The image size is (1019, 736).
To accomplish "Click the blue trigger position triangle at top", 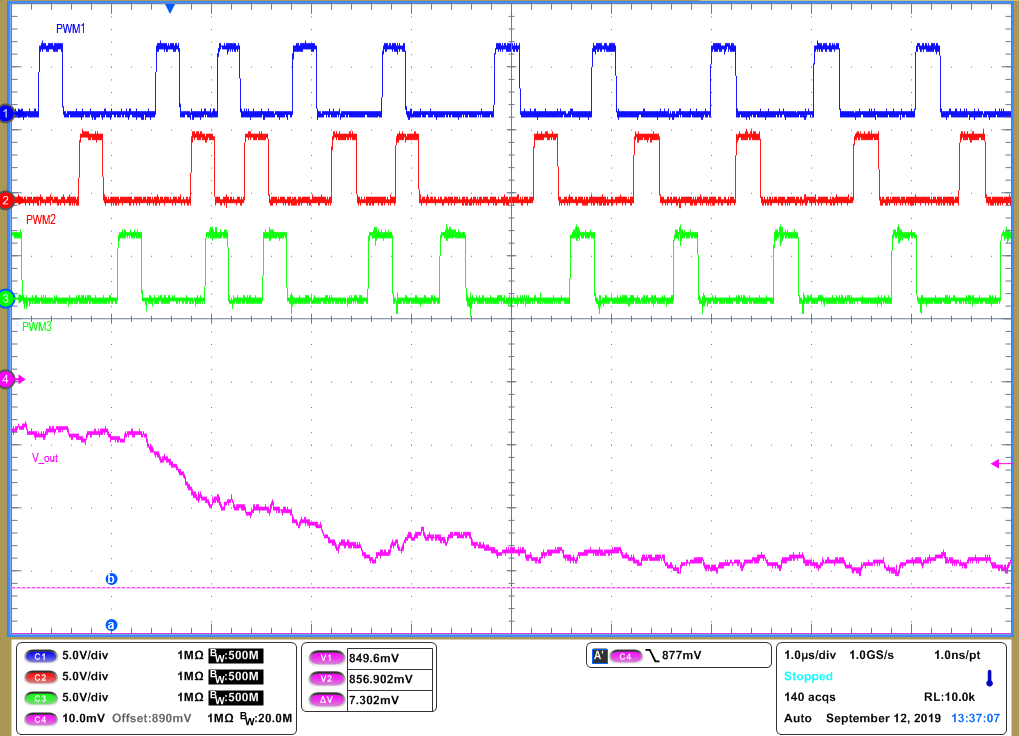I will click(x=169, y=8).
